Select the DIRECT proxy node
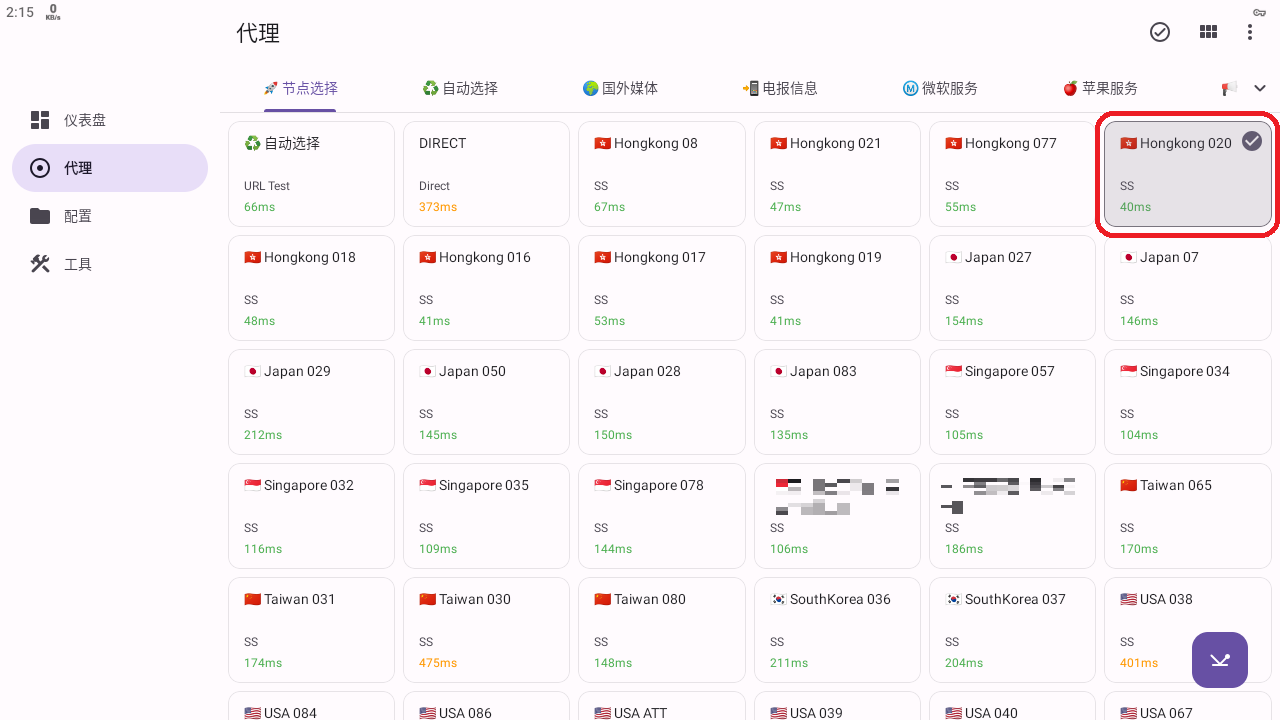The height and width of the screenshot is (720, 1280). click(486, 174)
